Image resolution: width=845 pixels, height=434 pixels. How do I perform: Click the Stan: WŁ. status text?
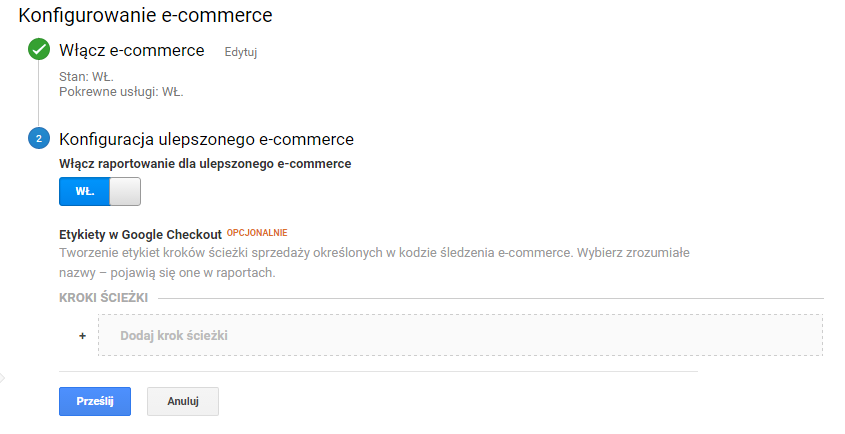click(87, 75)
